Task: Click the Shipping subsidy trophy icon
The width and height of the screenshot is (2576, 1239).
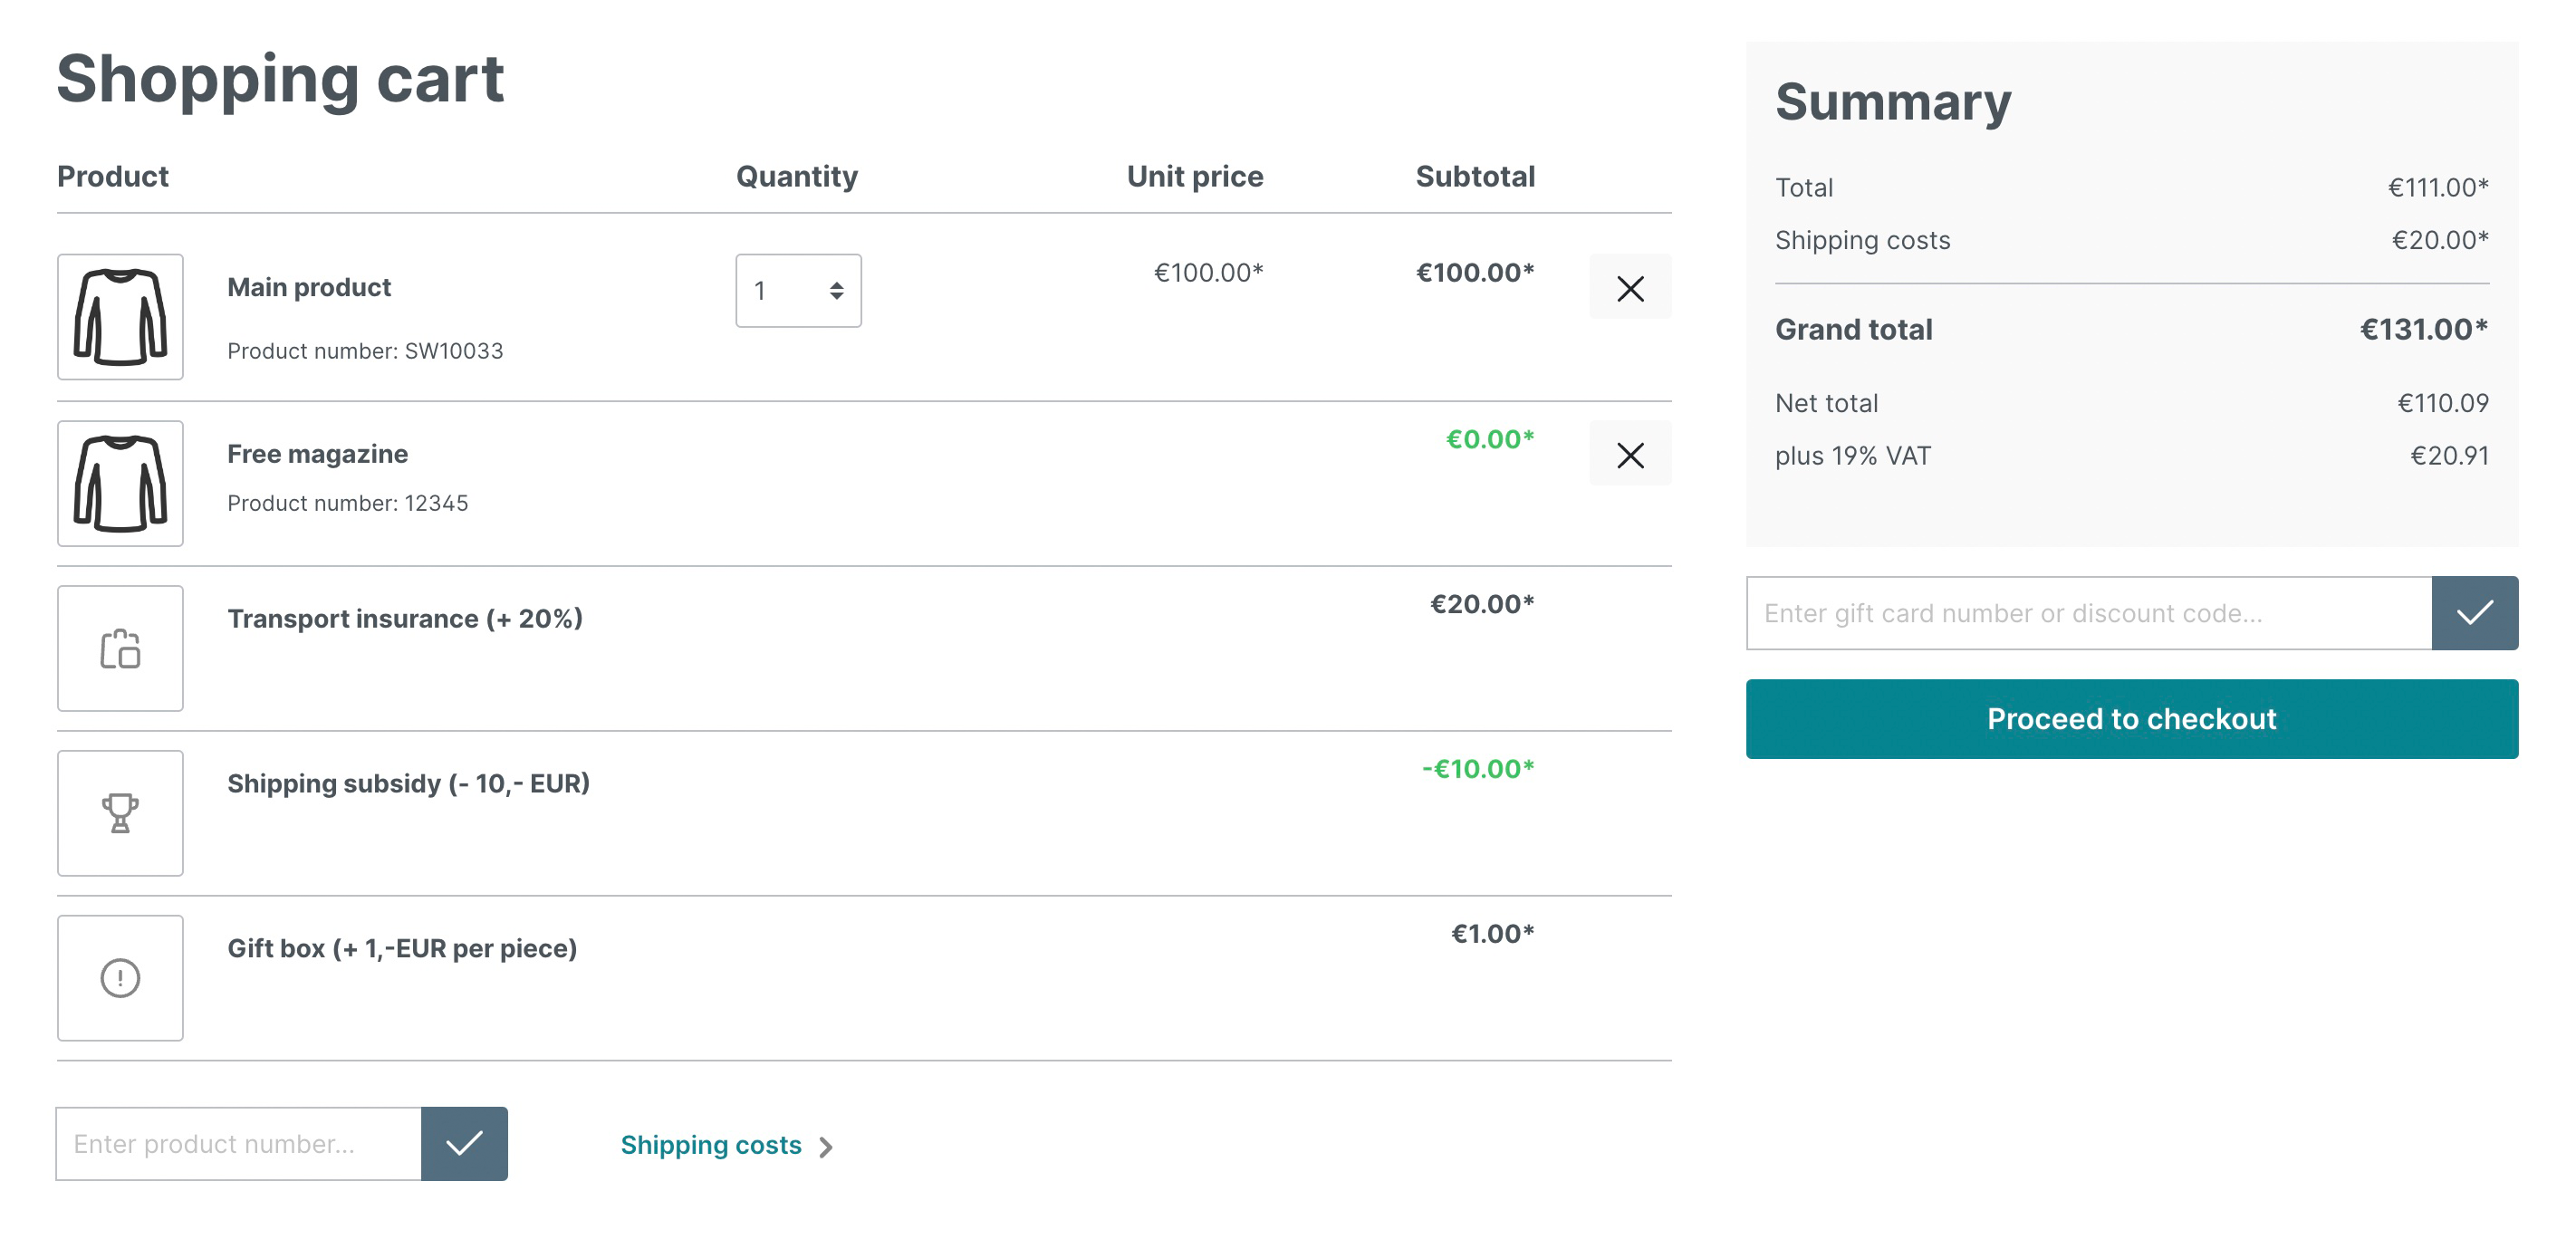Action: point(120,813)
